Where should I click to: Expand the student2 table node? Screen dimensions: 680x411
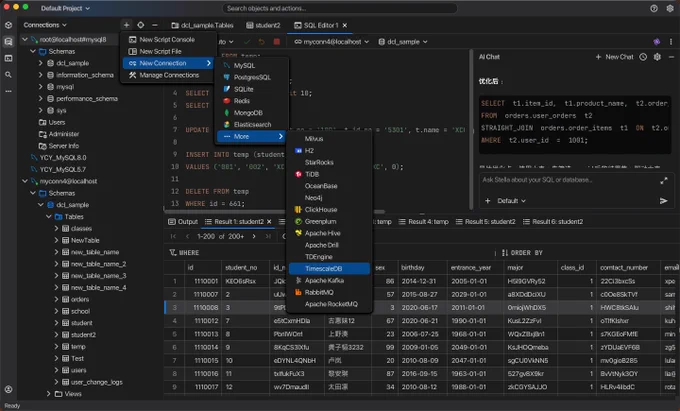pos(56,335)
